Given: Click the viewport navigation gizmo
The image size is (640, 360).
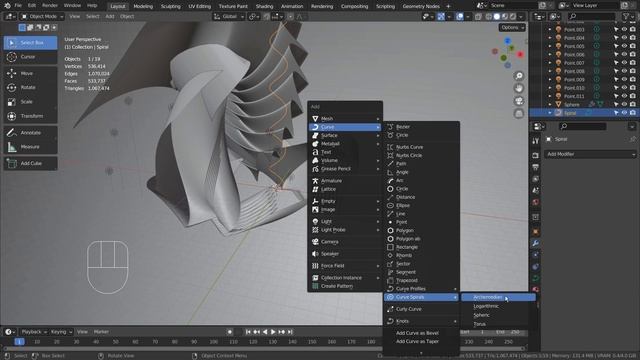Looking at the screenshot, I should tap(507, 53).
